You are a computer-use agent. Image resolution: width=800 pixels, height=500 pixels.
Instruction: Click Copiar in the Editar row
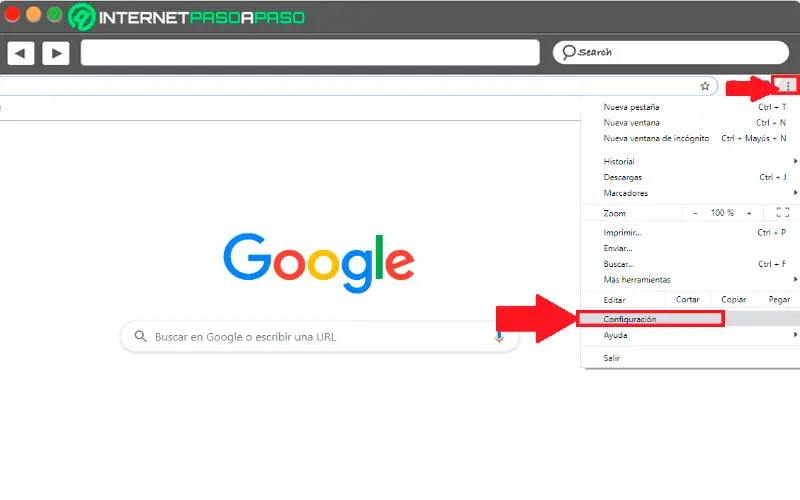pyautogui.click(x=733, y=299)
